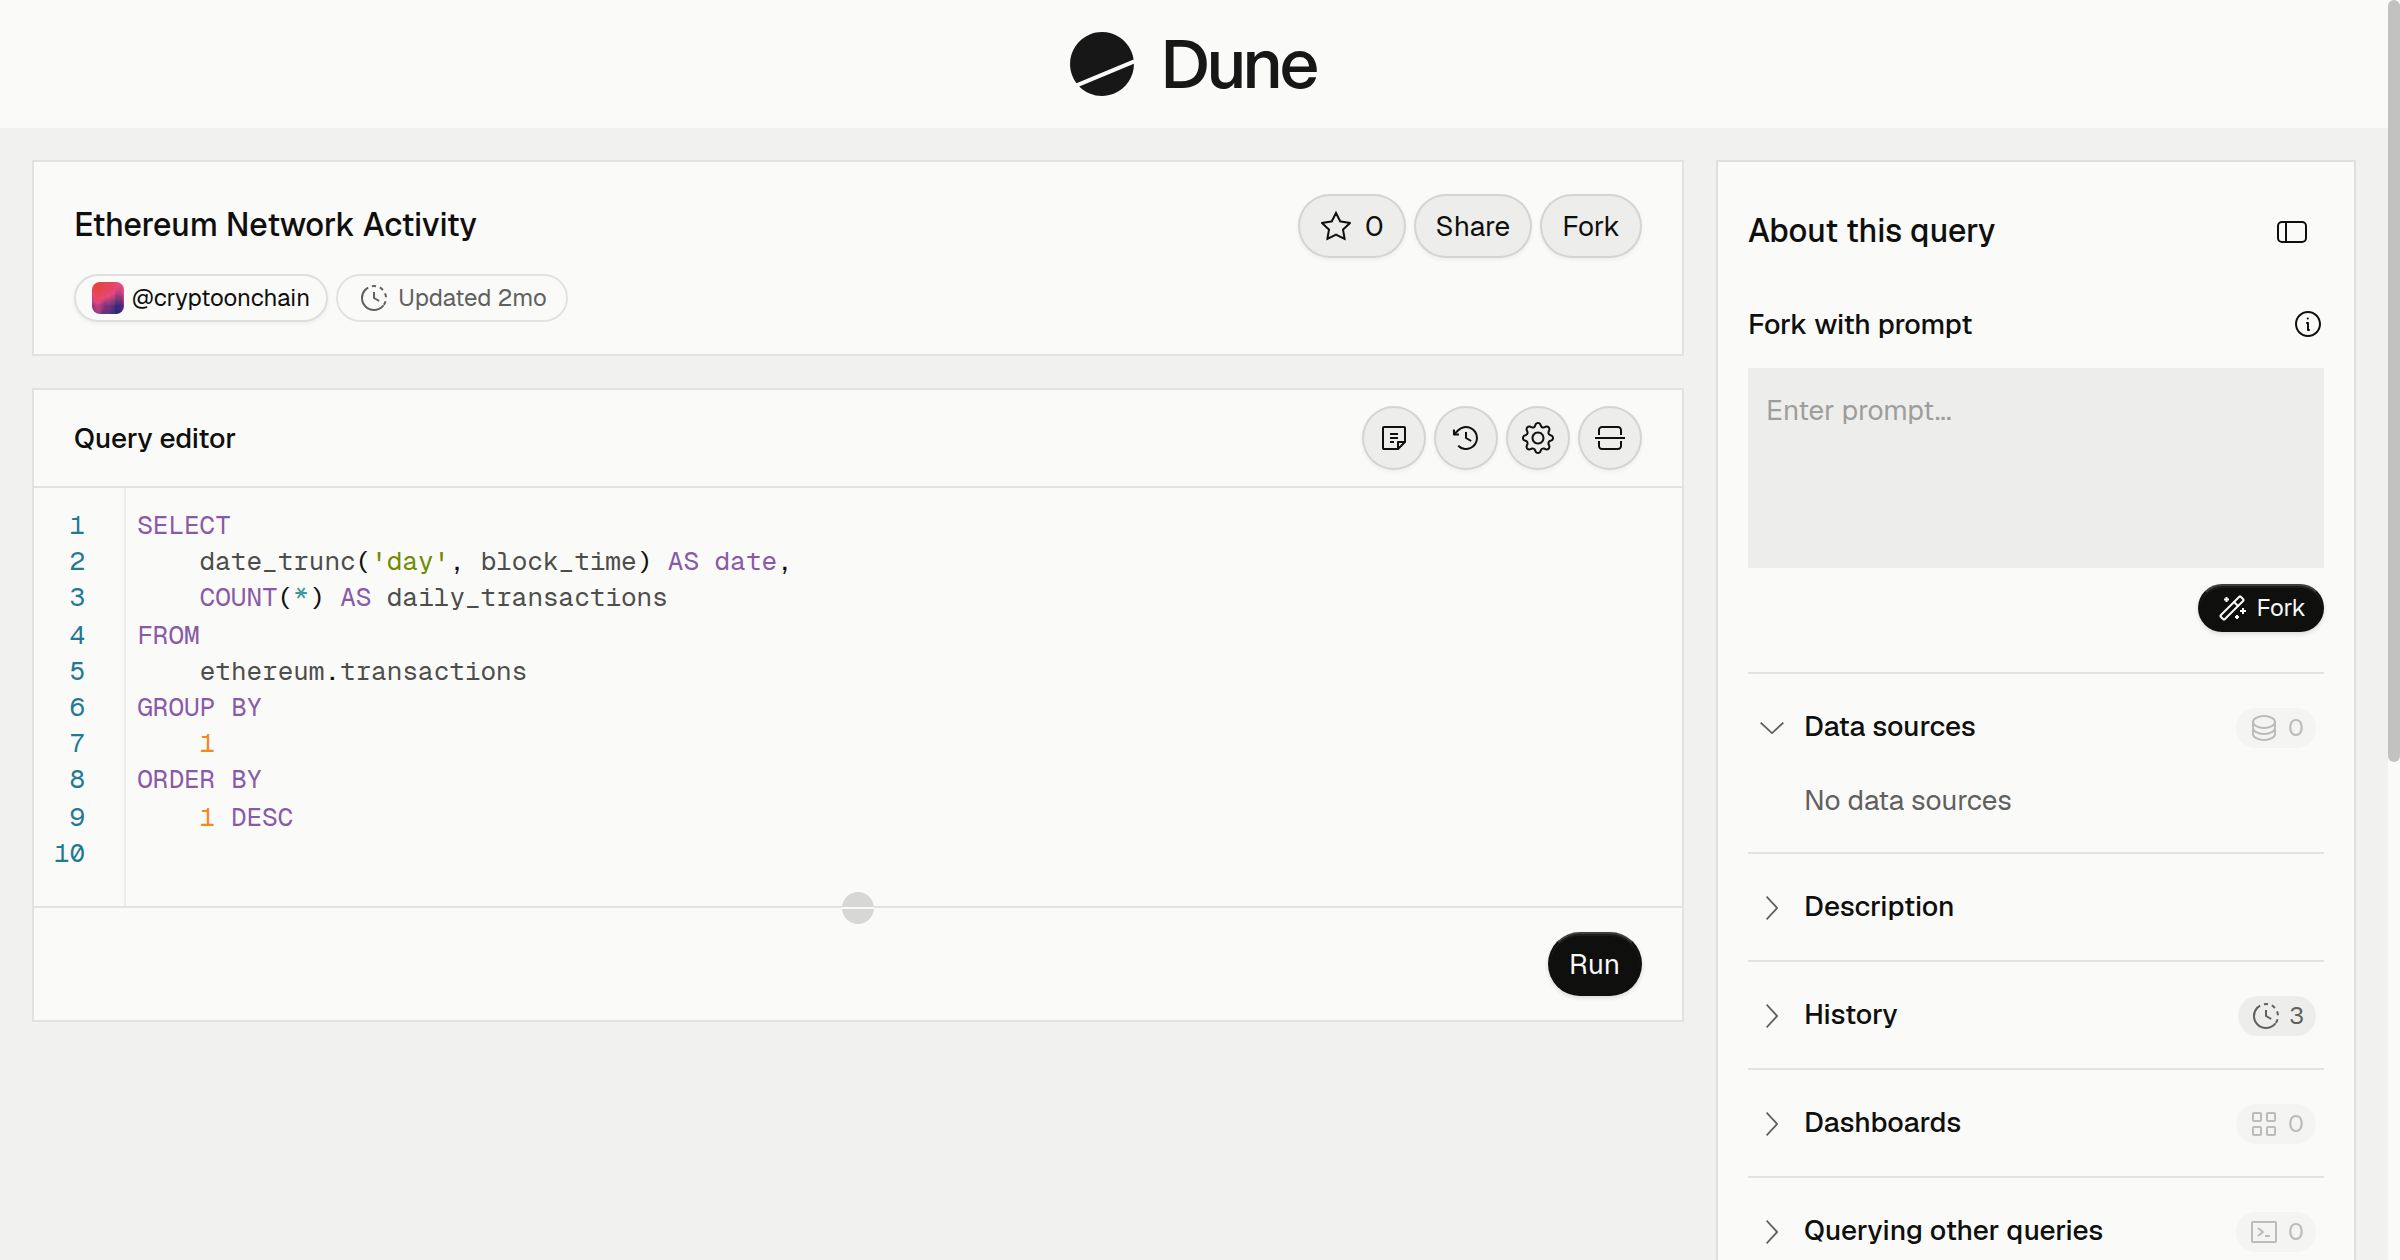This screenshot has height=1260, width=2400.
Task: Expand the History section
Action: (1771, 1015)
